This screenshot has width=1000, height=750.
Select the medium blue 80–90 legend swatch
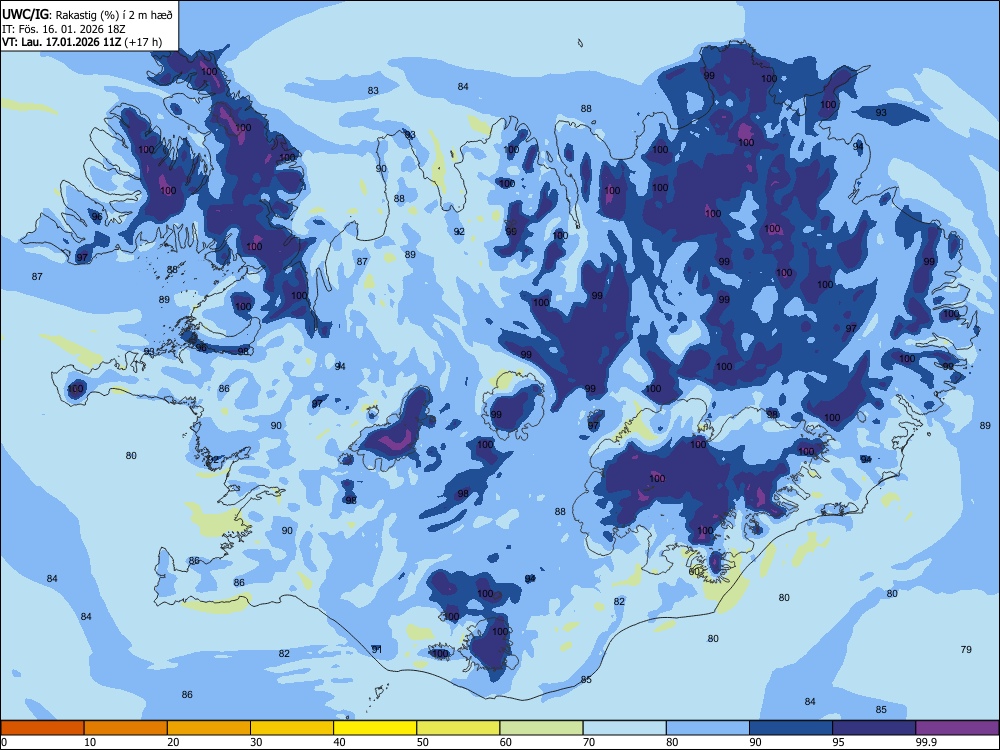(x=708, y=728)
